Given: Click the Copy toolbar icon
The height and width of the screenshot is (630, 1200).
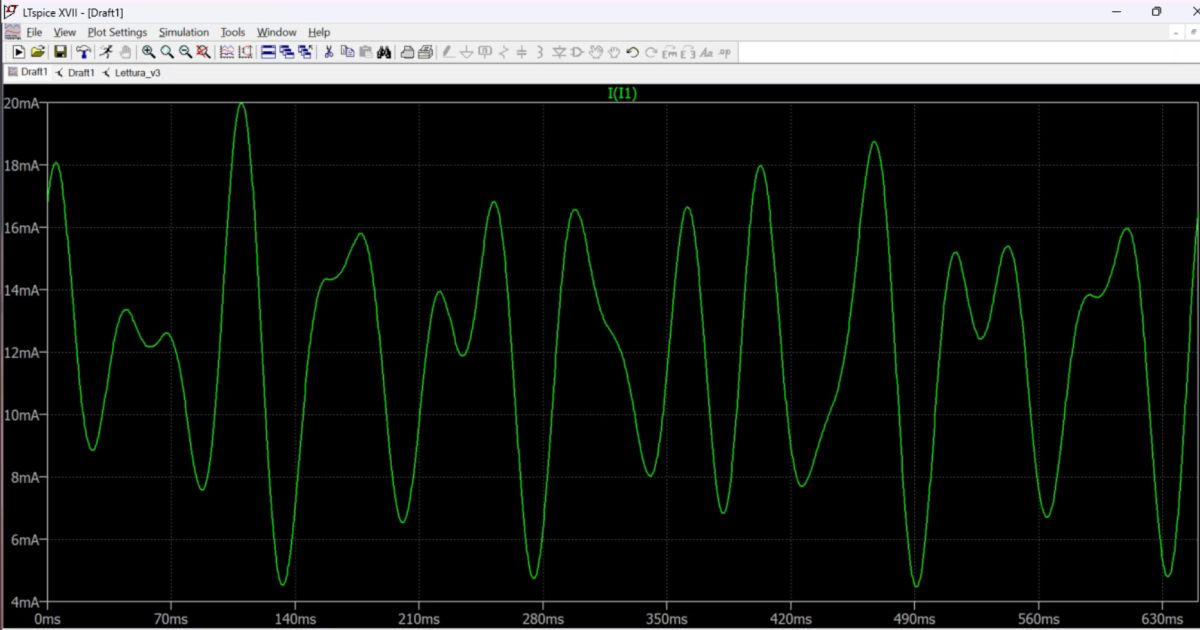Looking at the screenshot, I should [346, 51].
